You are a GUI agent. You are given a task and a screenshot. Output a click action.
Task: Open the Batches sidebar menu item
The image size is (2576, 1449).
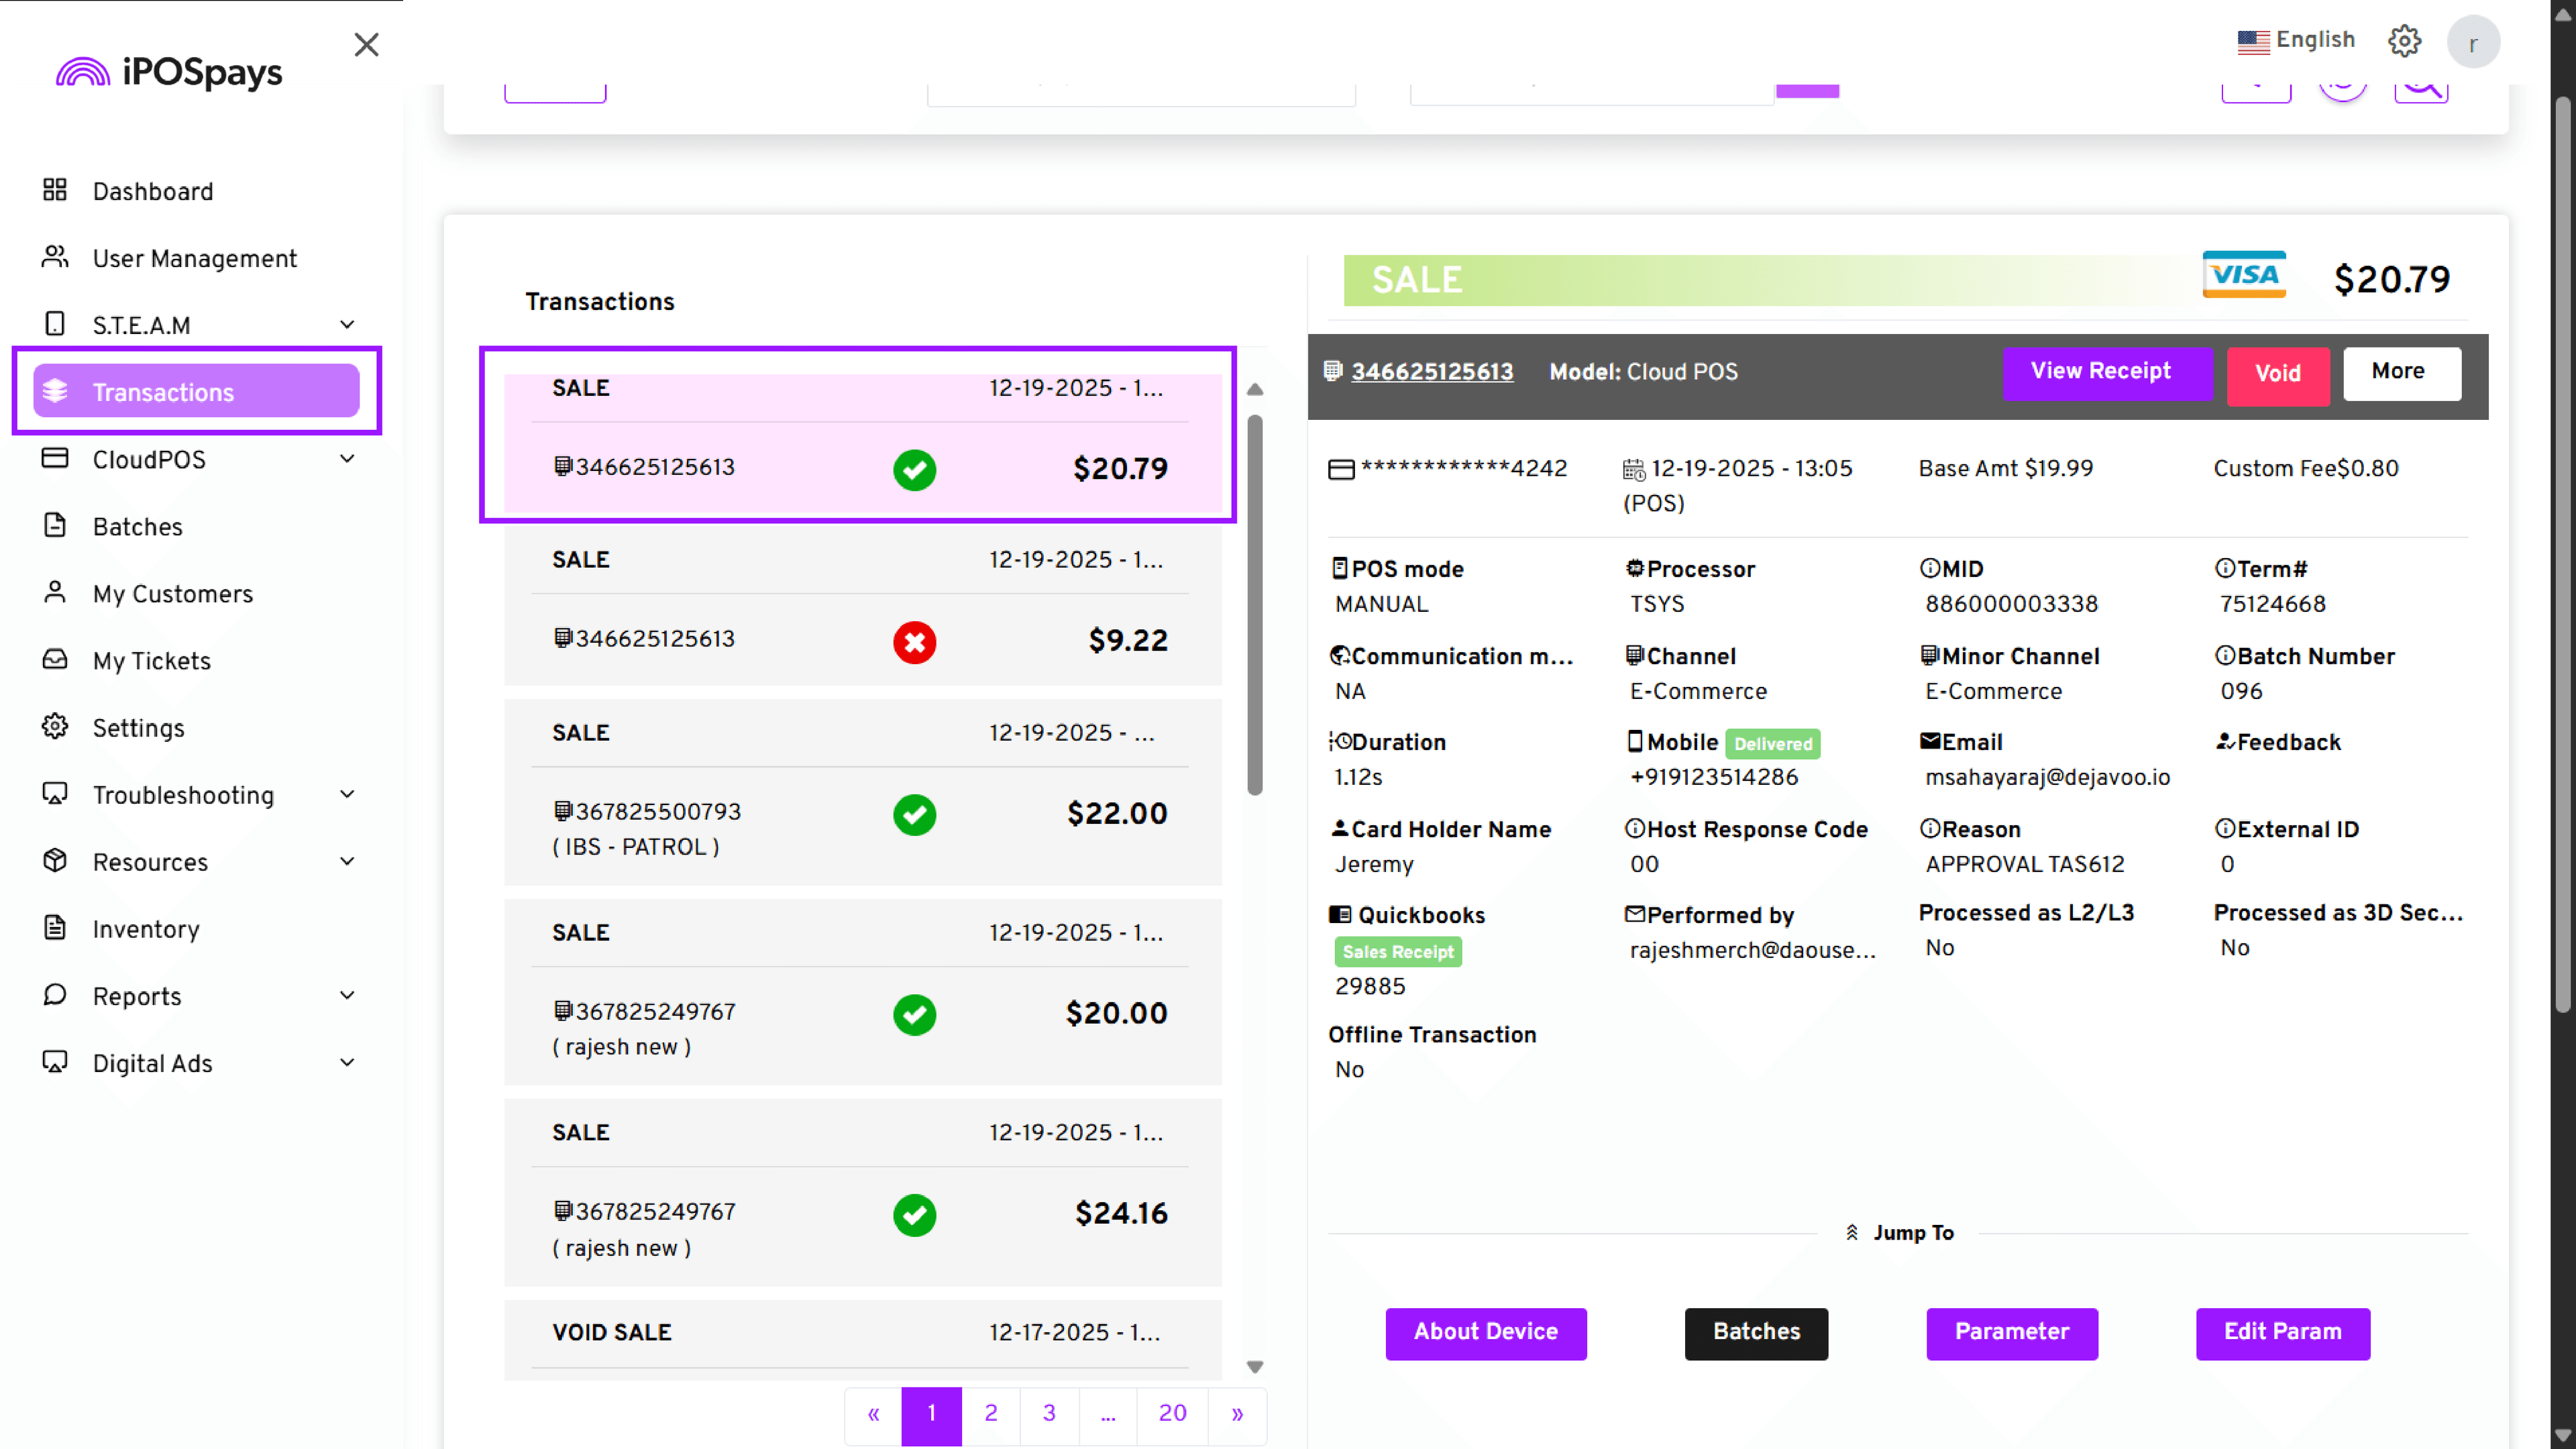coord(138,527)
